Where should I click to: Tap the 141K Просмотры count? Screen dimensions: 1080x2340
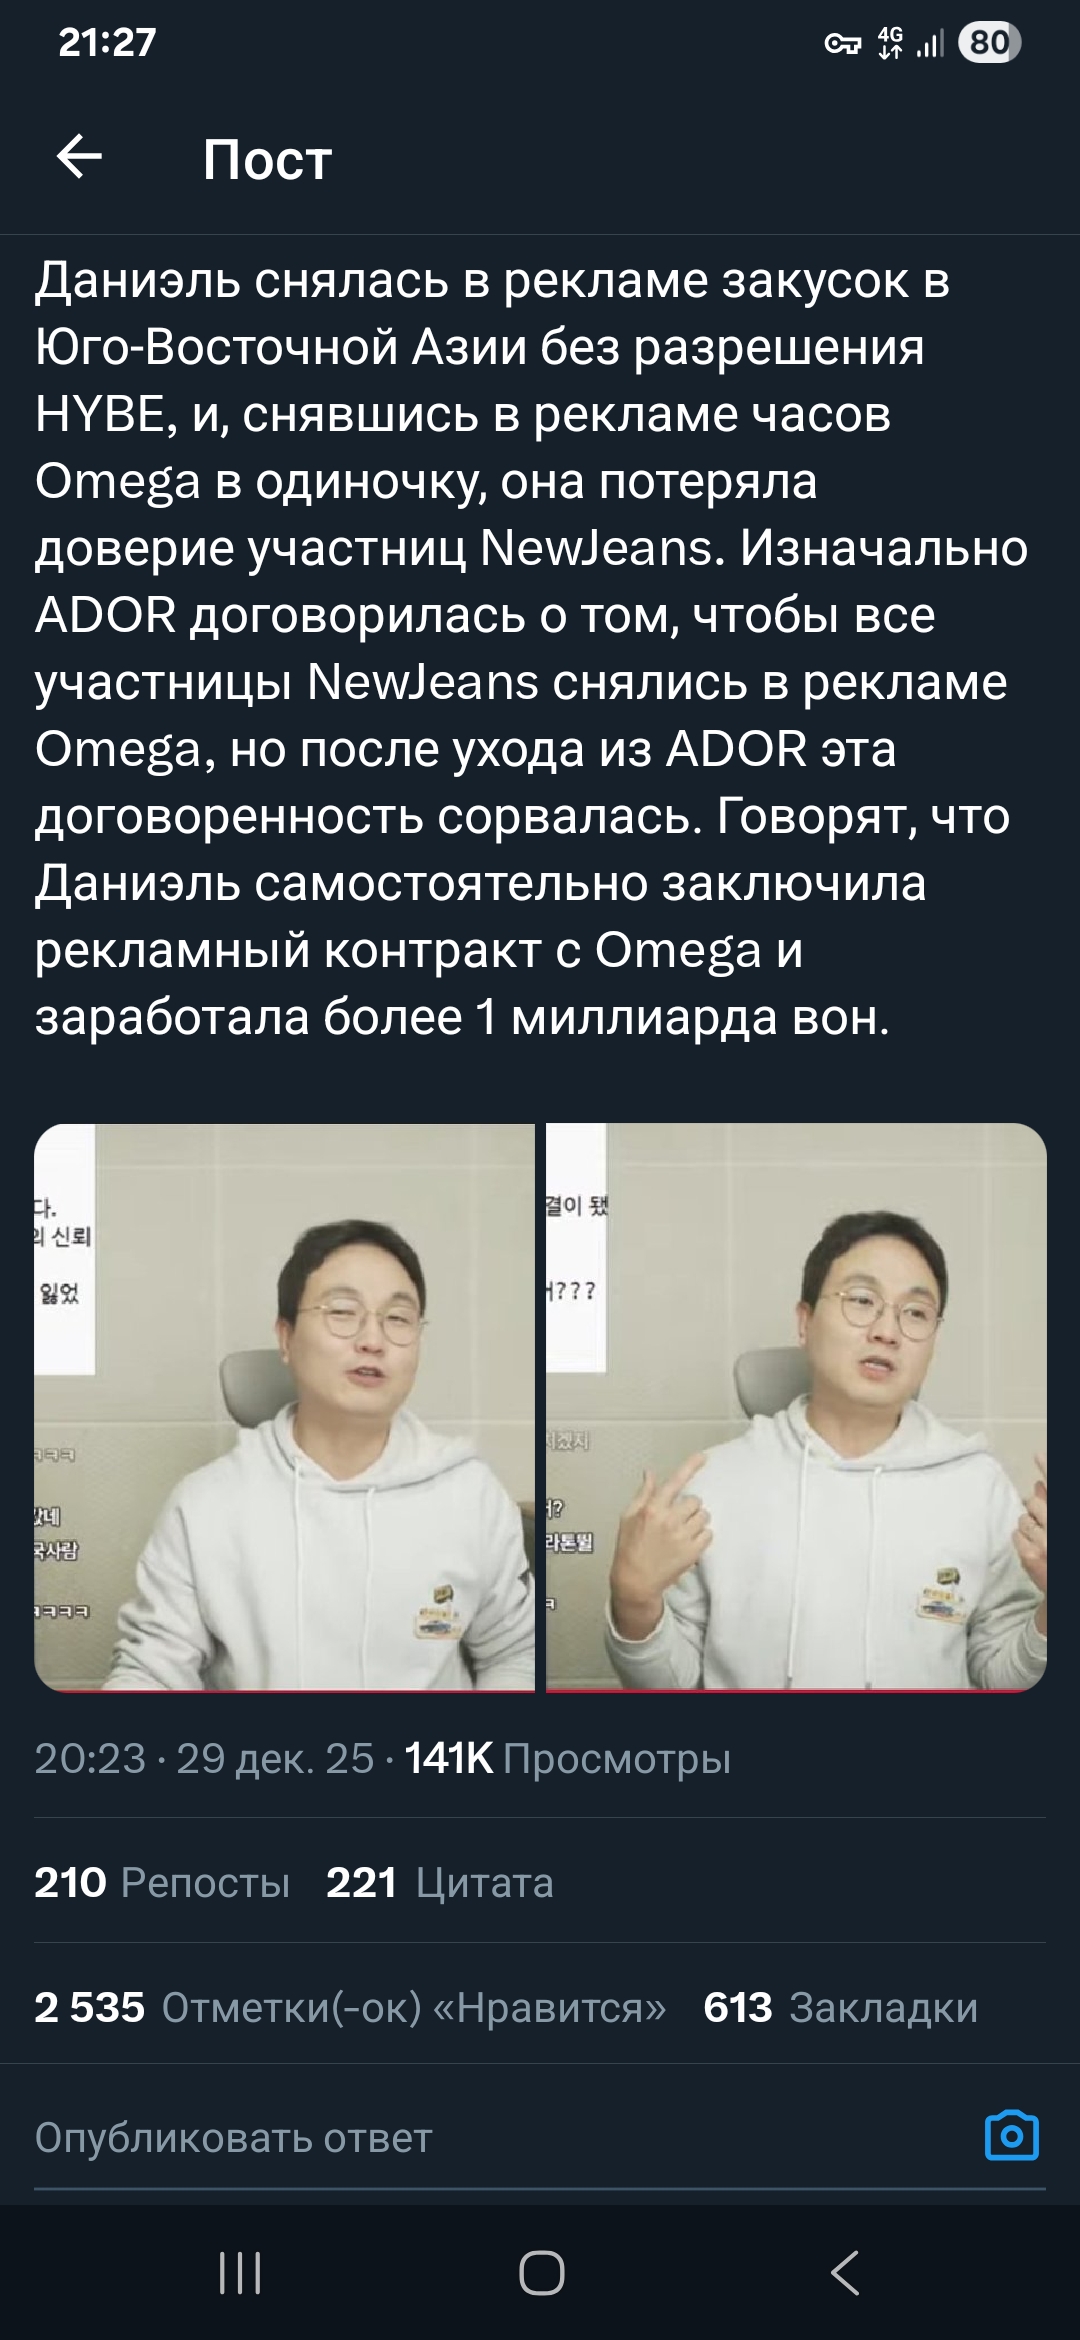click(567, 1758)
